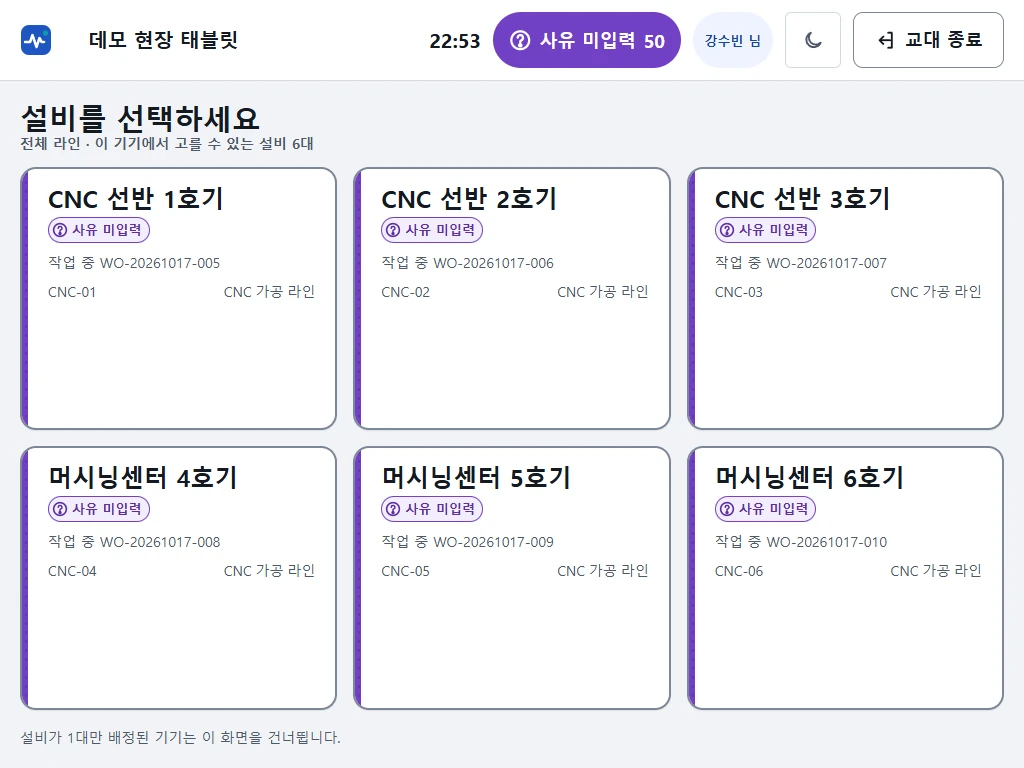Click 사유 미입력 badge on 머시닝센터 4호기
Screen dimensions: 1024x768
pyautogui.click(x=99, y=509)
